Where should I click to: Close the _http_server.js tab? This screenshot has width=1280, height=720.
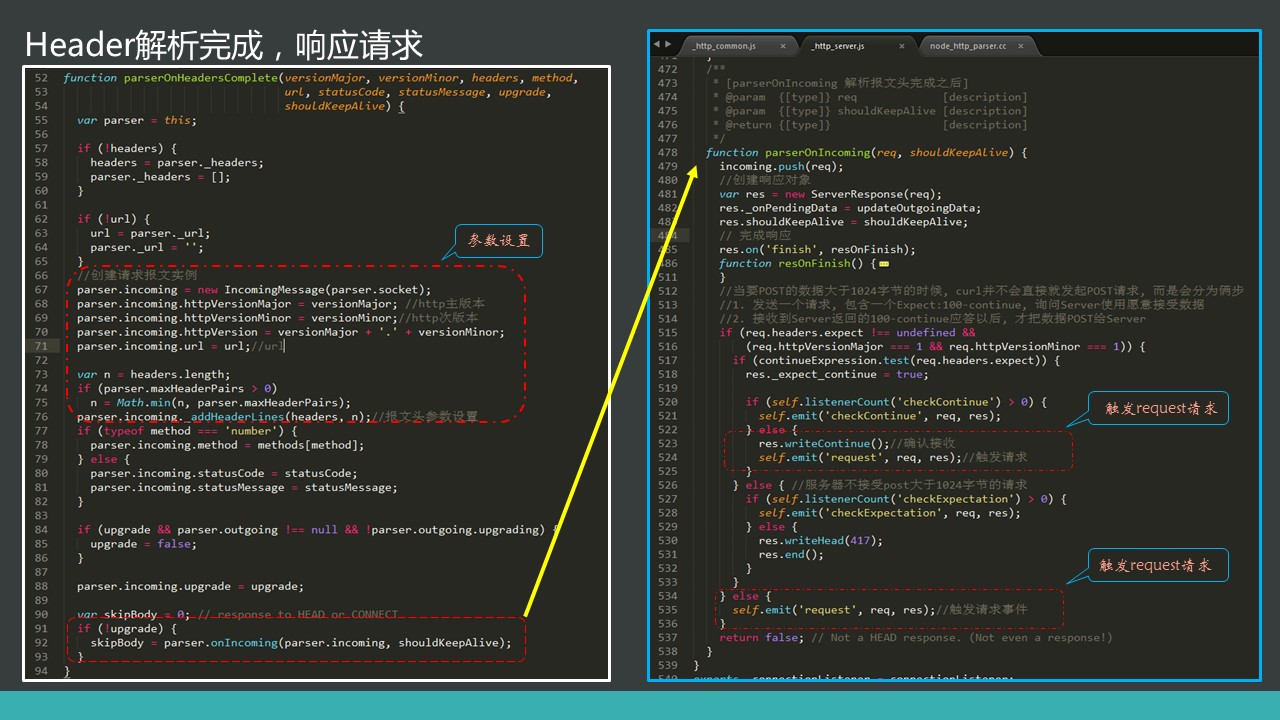click(901, 46)
